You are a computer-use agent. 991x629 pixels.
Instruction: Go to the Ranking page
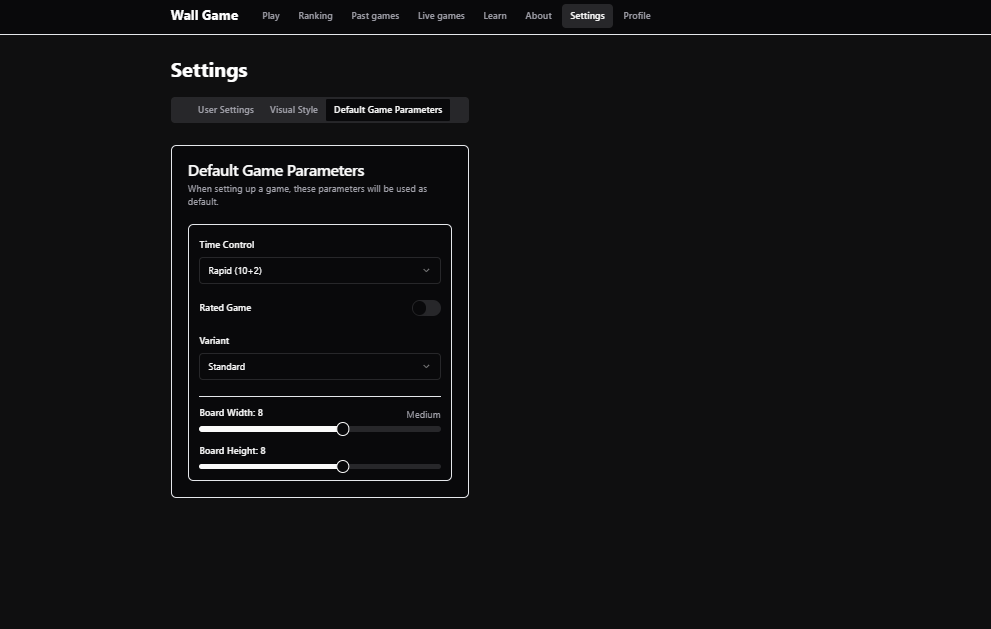click(315, 16)
